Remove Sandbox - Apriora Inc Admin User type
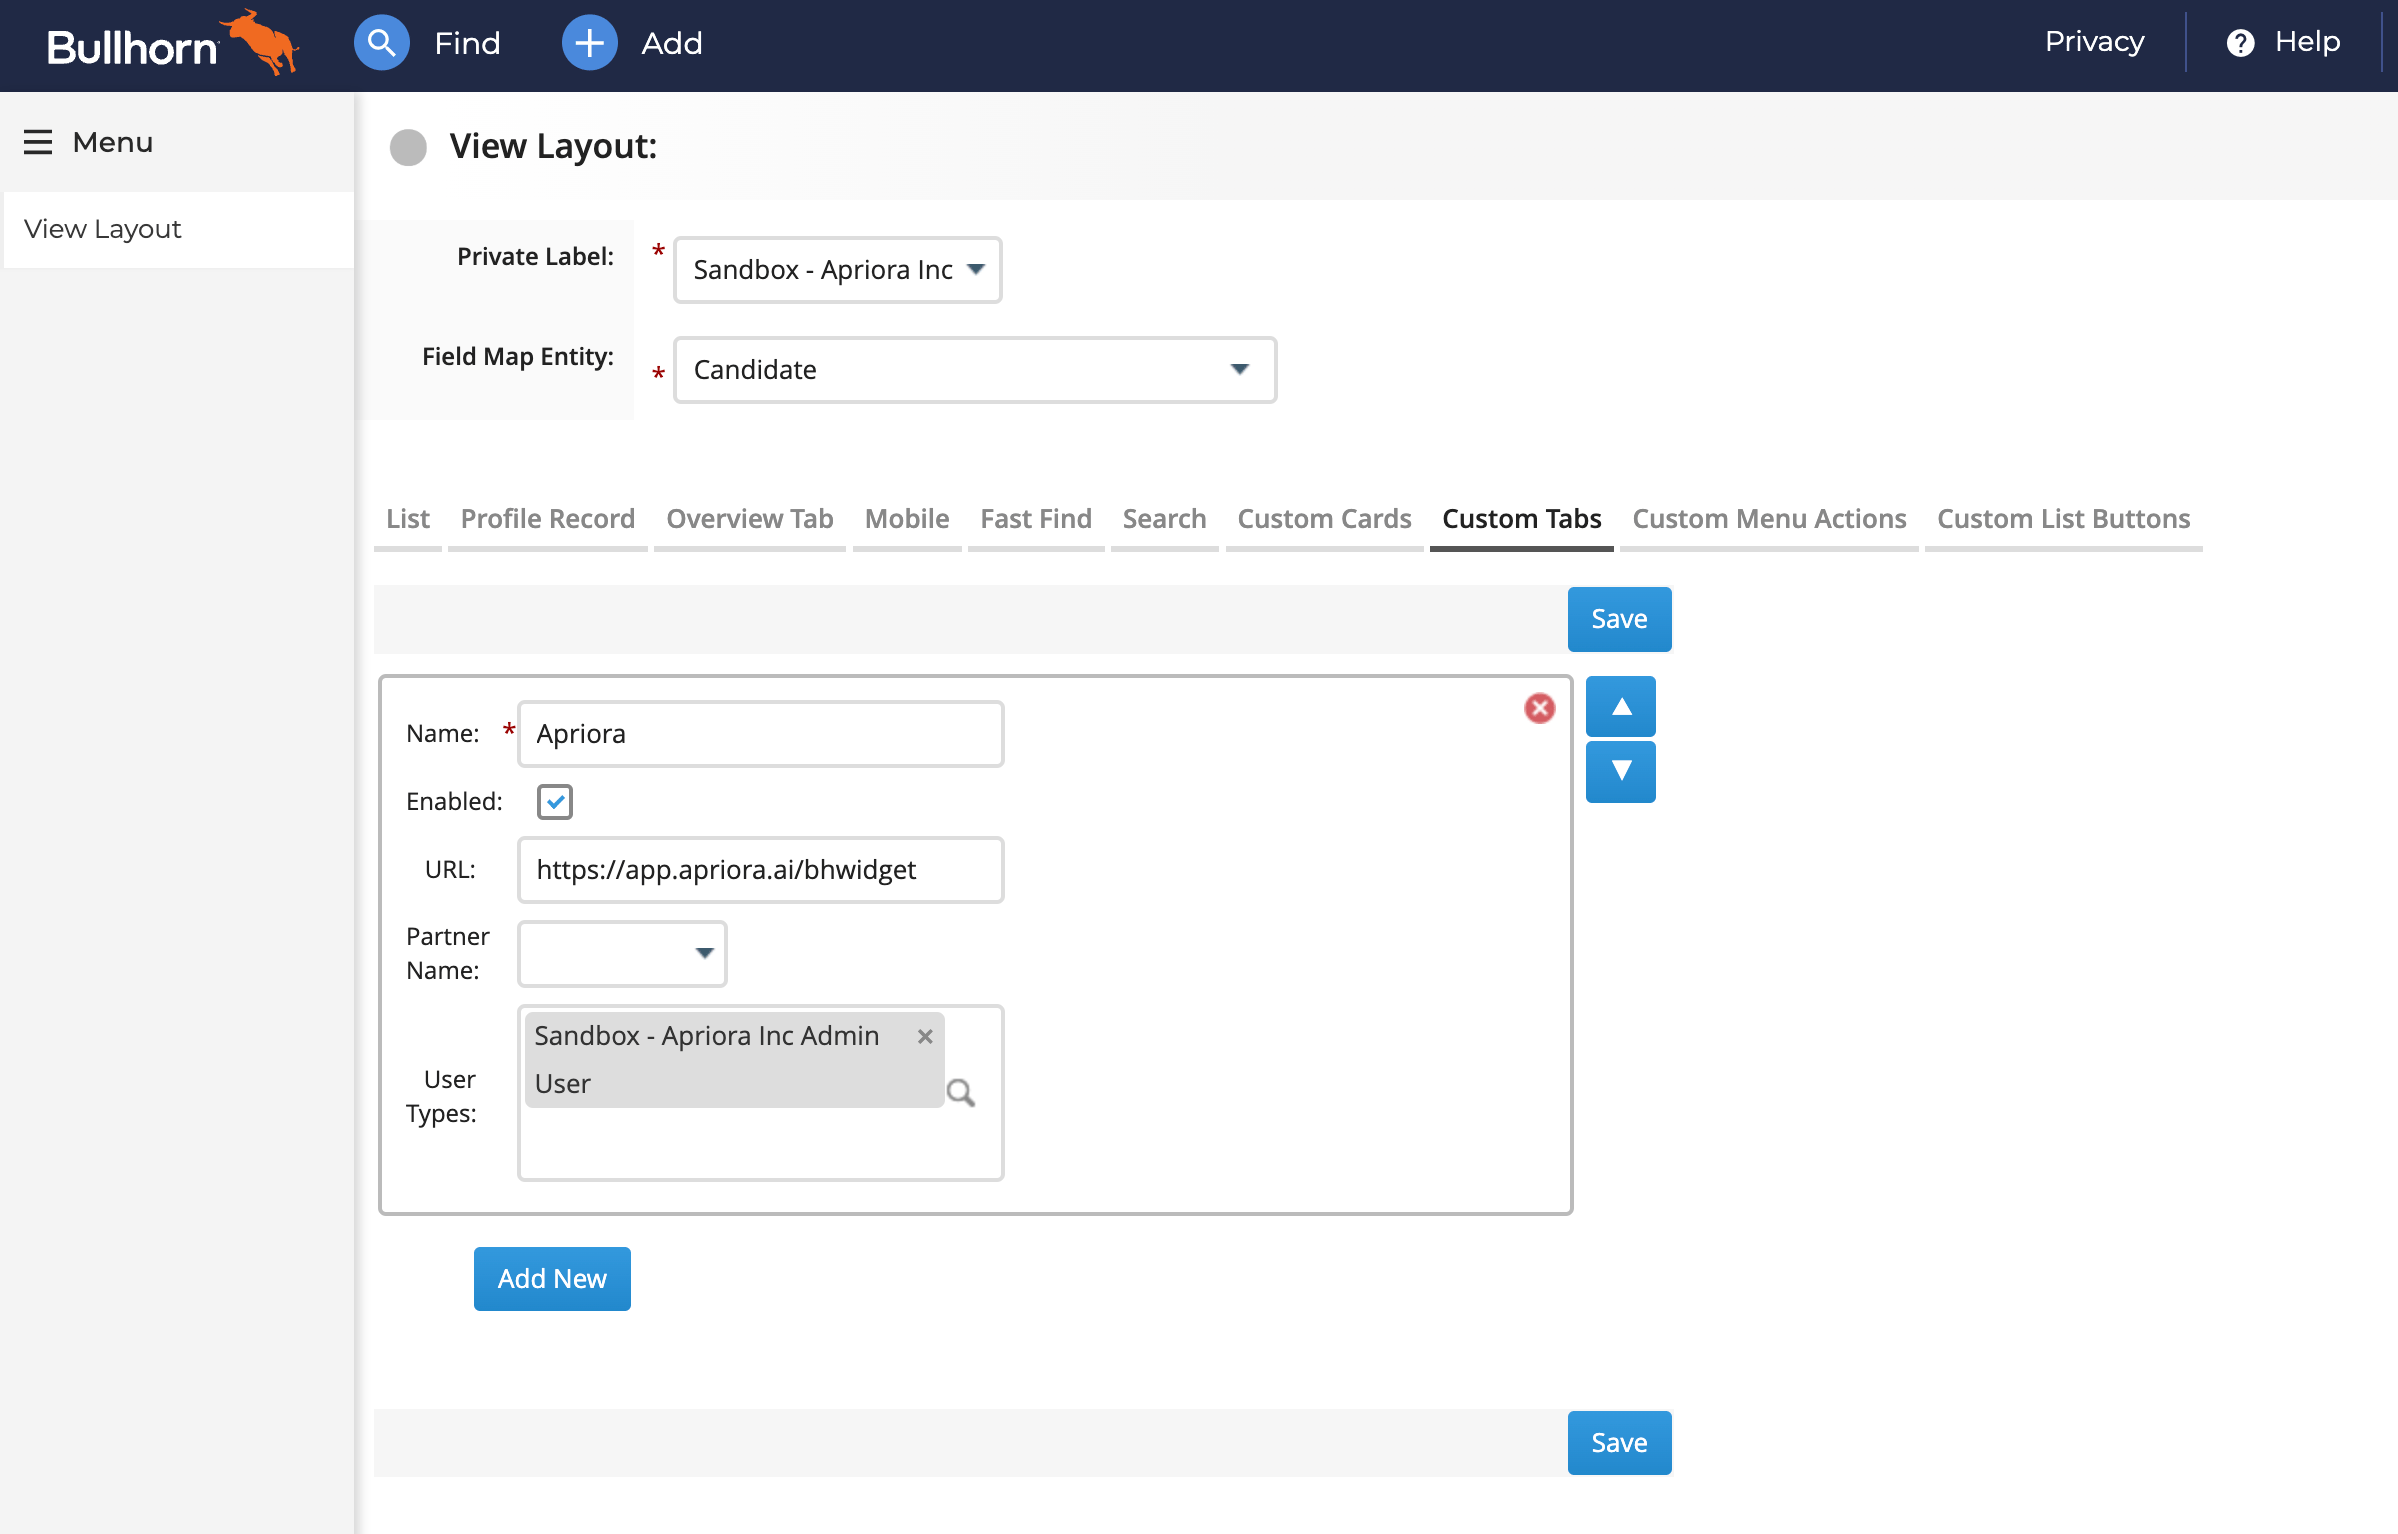This screenshot has height=1534, width=2398. point(925,1037)
